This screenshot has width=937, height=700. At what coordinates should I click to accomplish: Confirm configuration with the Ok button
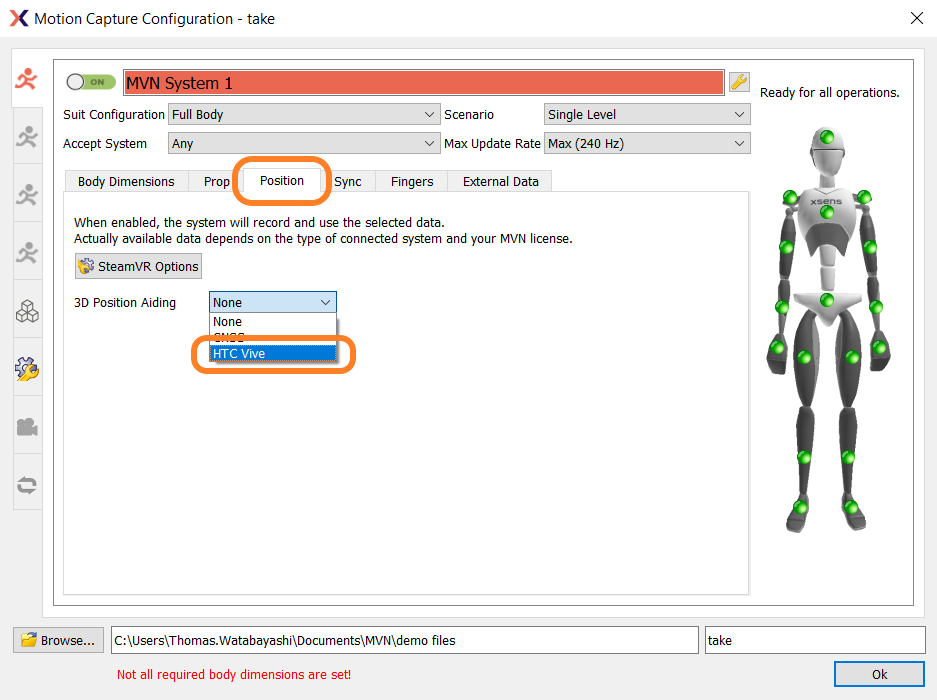878,673
